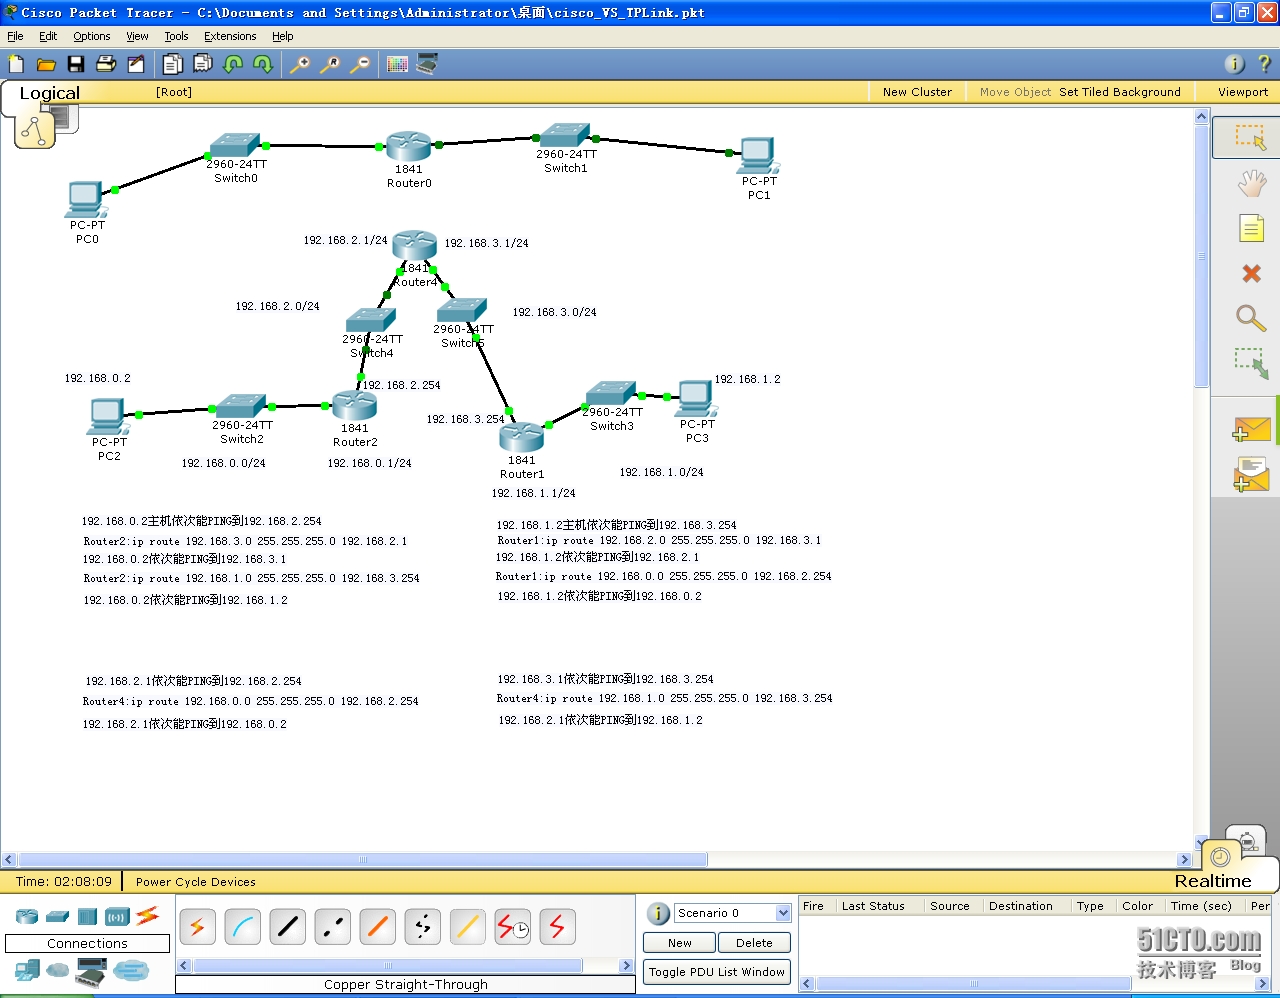Select the End Devices category
Viewport: 1280px width, 998px height.
27,970
